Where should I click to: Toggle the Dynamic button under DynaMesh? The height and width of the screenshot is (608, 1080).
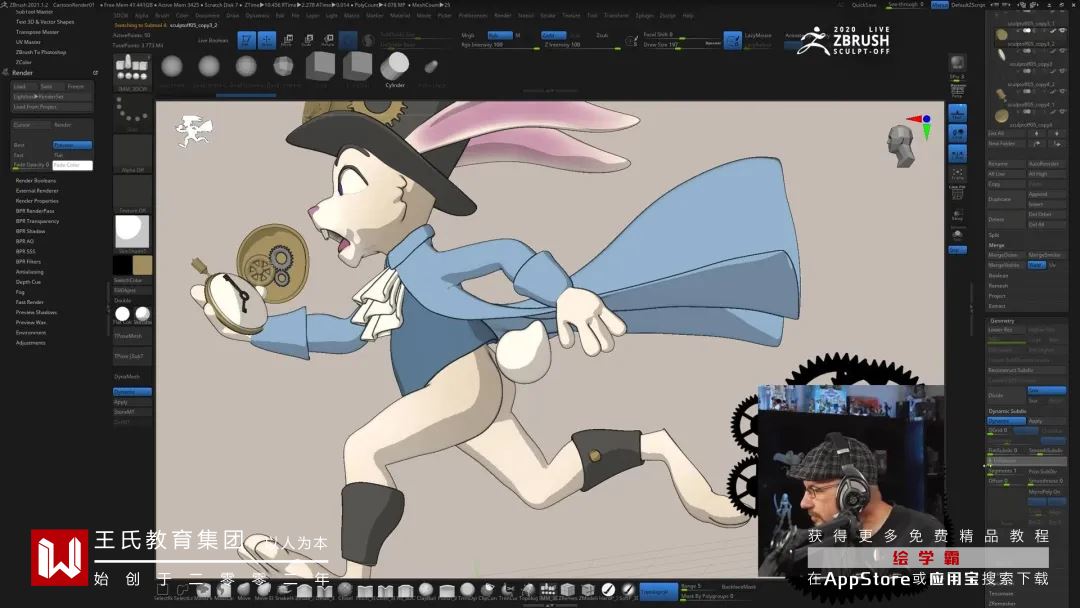132,392
